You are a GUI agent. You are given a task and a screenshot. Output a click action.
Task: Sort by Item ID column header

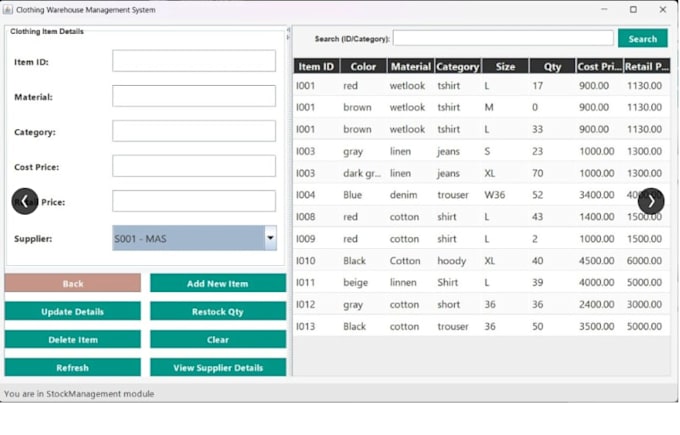(x=317, y=66)
